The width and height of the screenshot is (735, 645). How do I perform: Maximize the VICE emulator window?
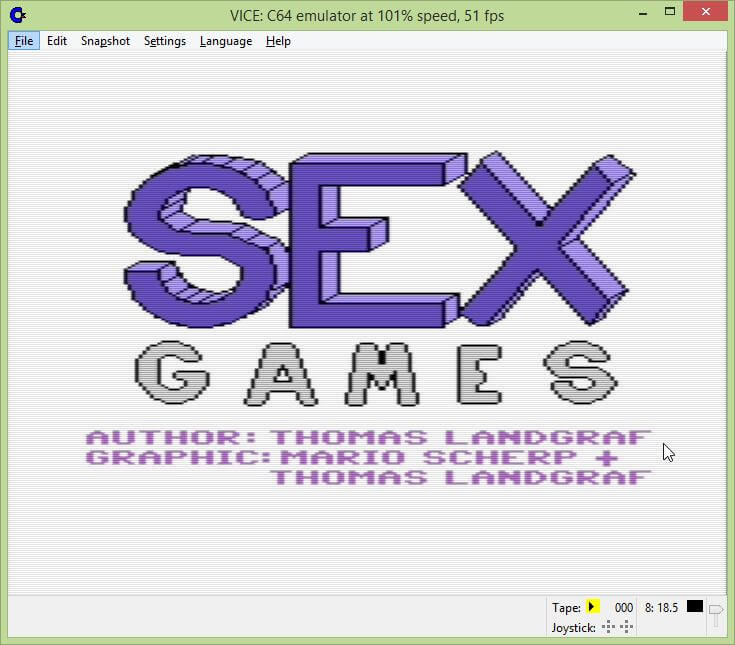point(670,12)
